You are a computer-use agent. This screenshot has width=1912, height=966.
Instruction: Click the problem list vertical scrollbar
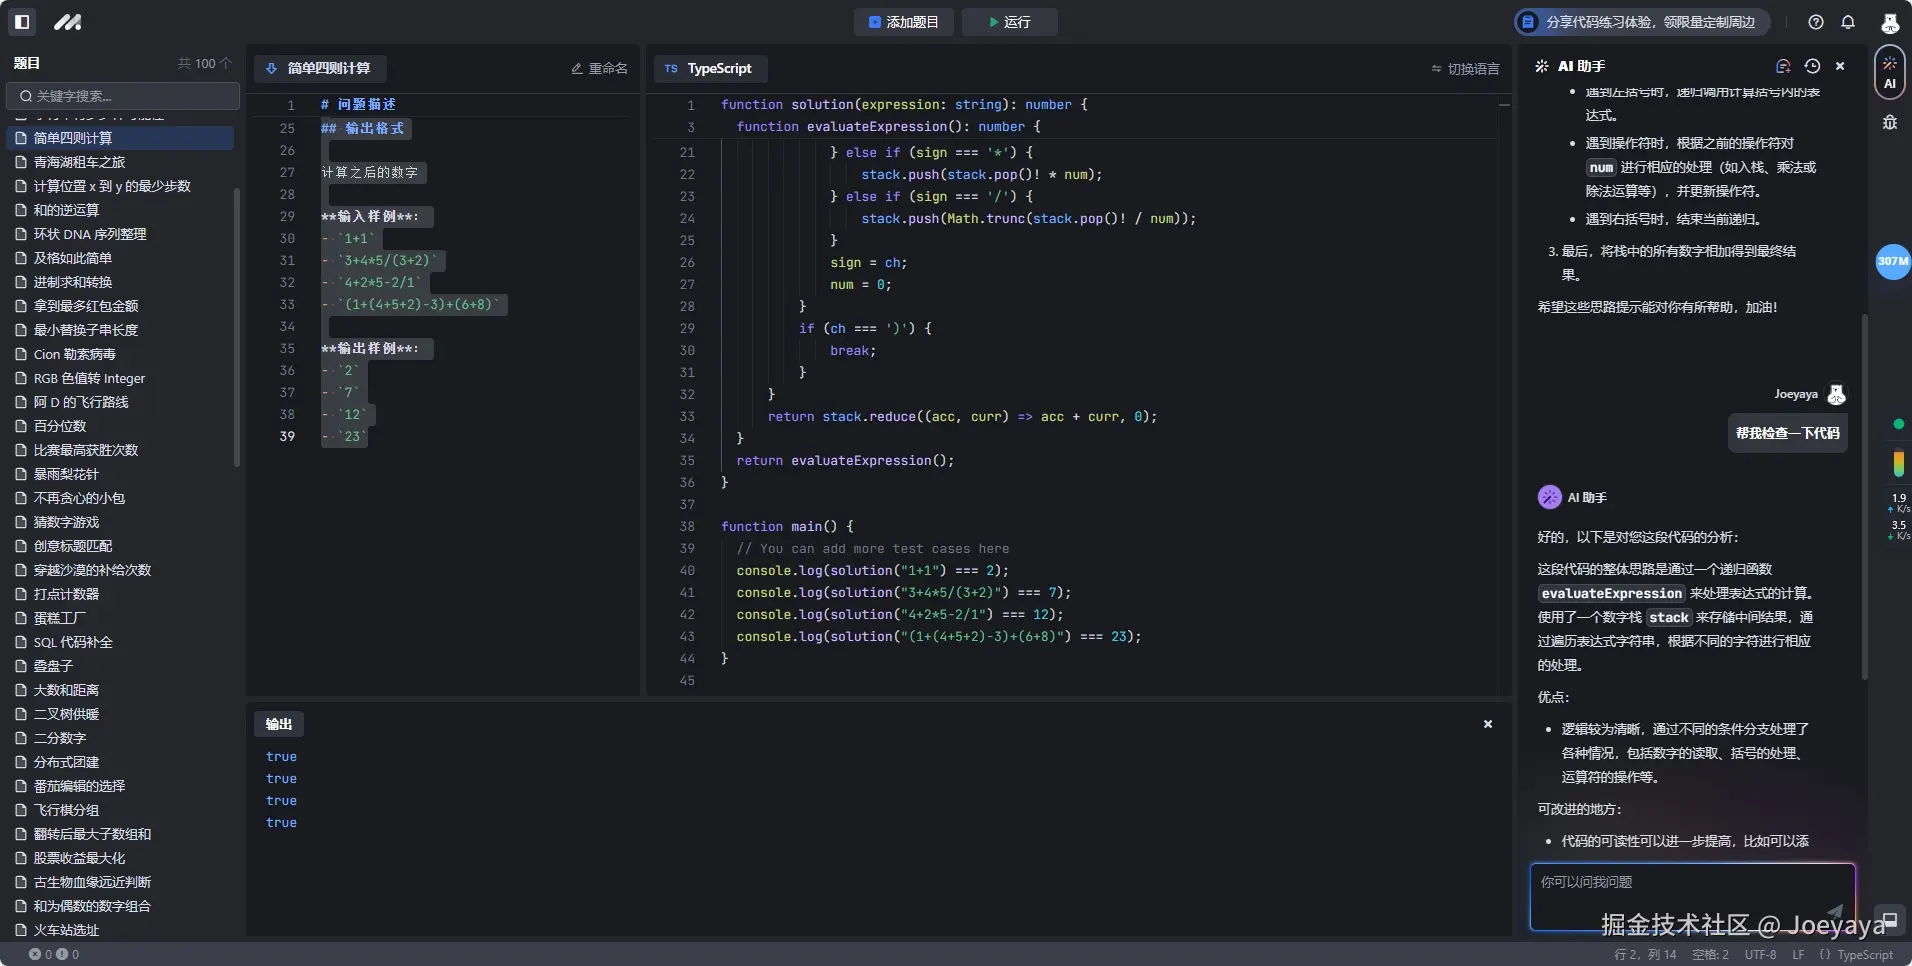click(237, 327)
